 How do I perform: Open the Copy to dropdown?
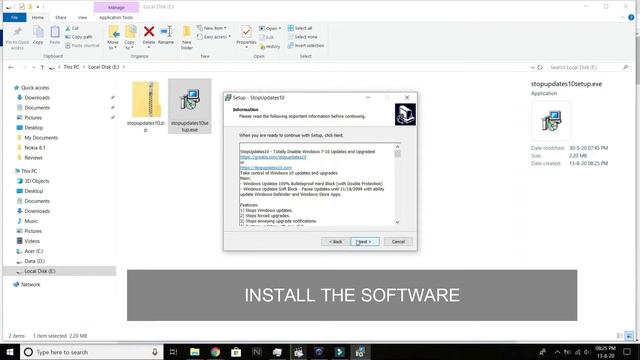[130, 38]
